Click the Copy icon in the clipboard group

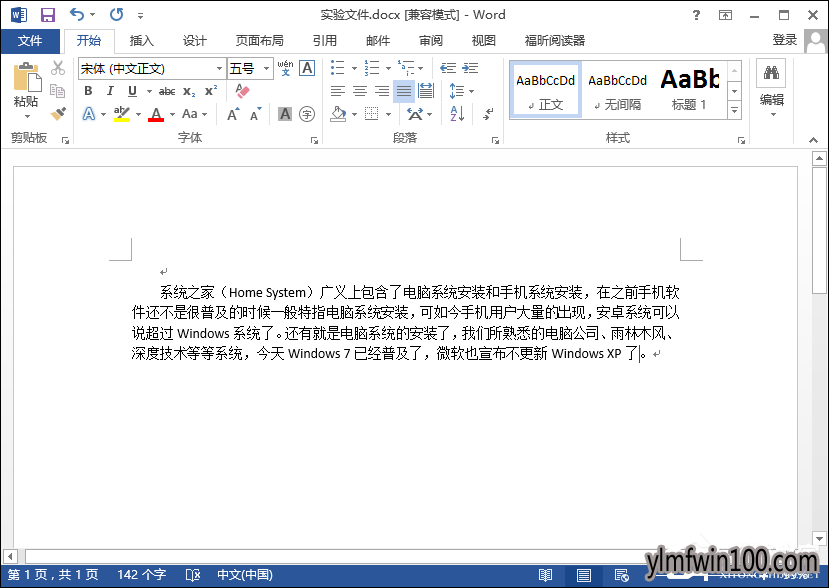click(x=57, y=91)
